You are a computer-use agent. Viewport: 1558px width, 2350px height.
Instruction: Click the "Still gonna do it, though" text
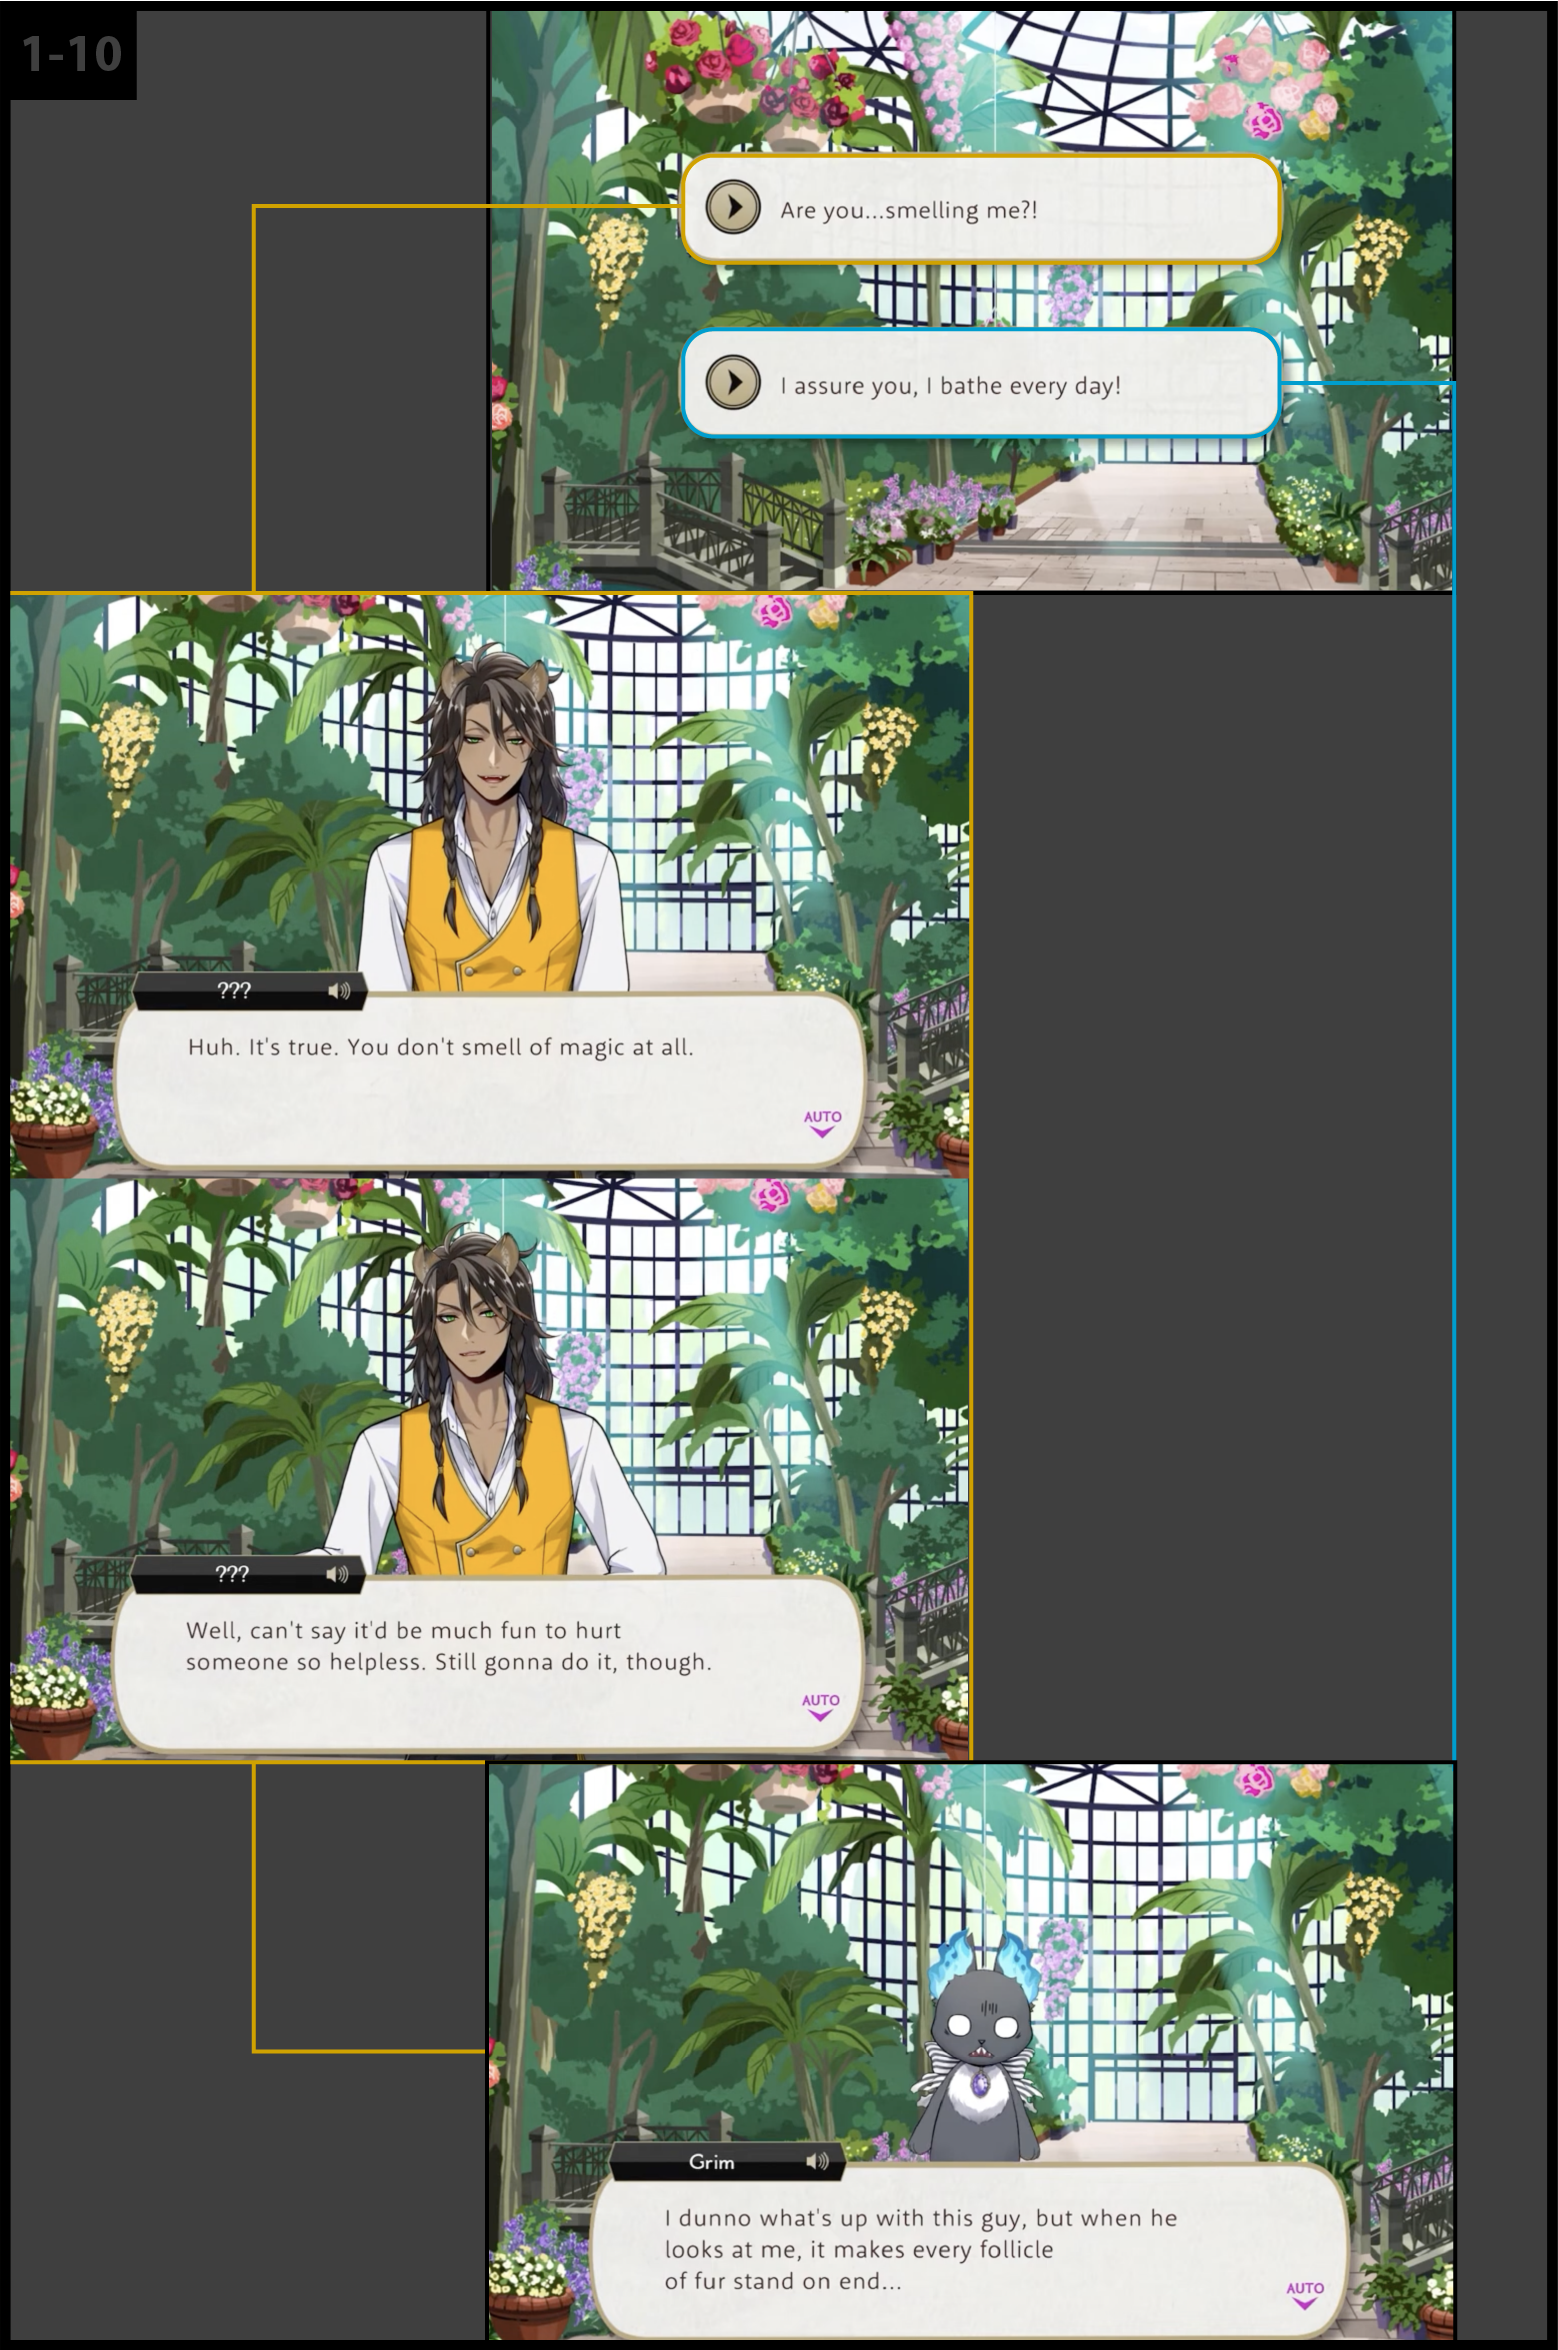(x=573, y=1662)
